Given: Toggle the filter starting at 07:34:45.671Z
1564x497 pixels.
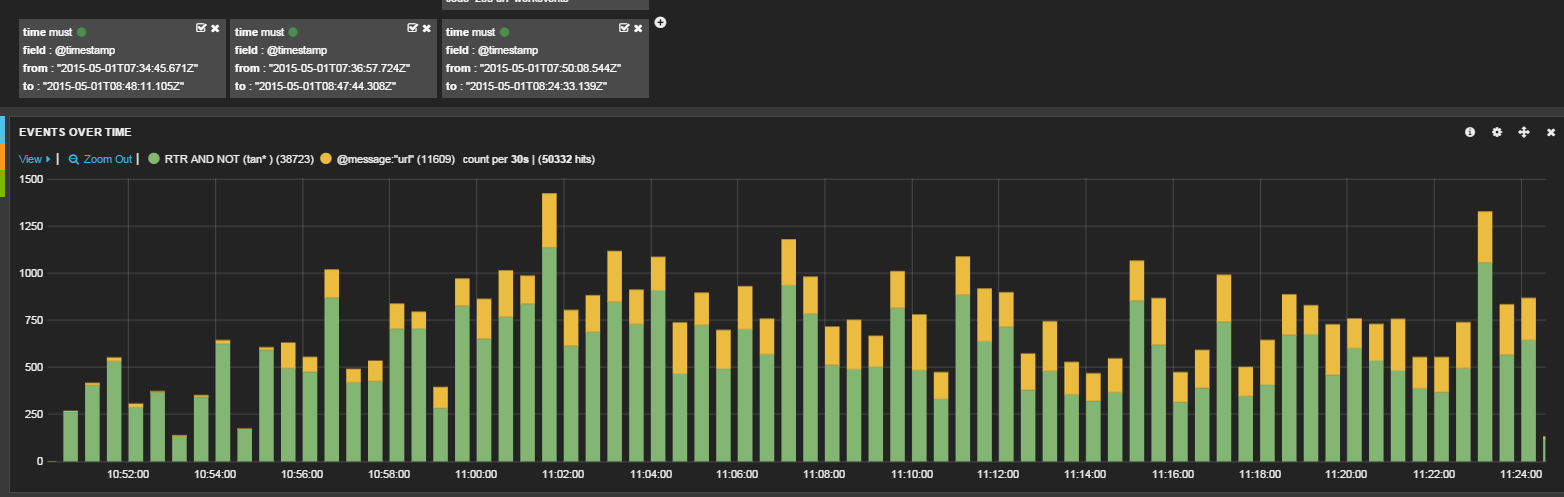Looking at the screenshot, I should point(201,28).
